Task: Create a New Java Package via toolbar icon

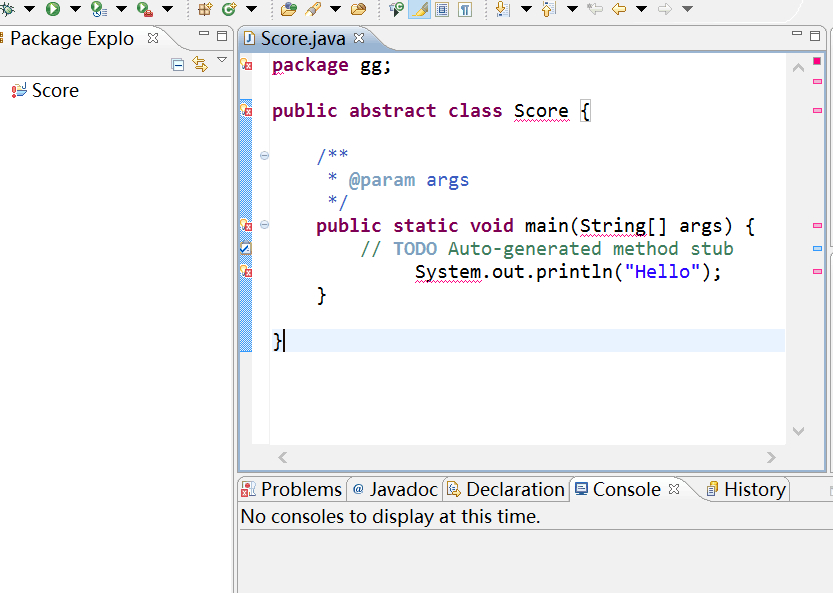Action: coord(205,9)
